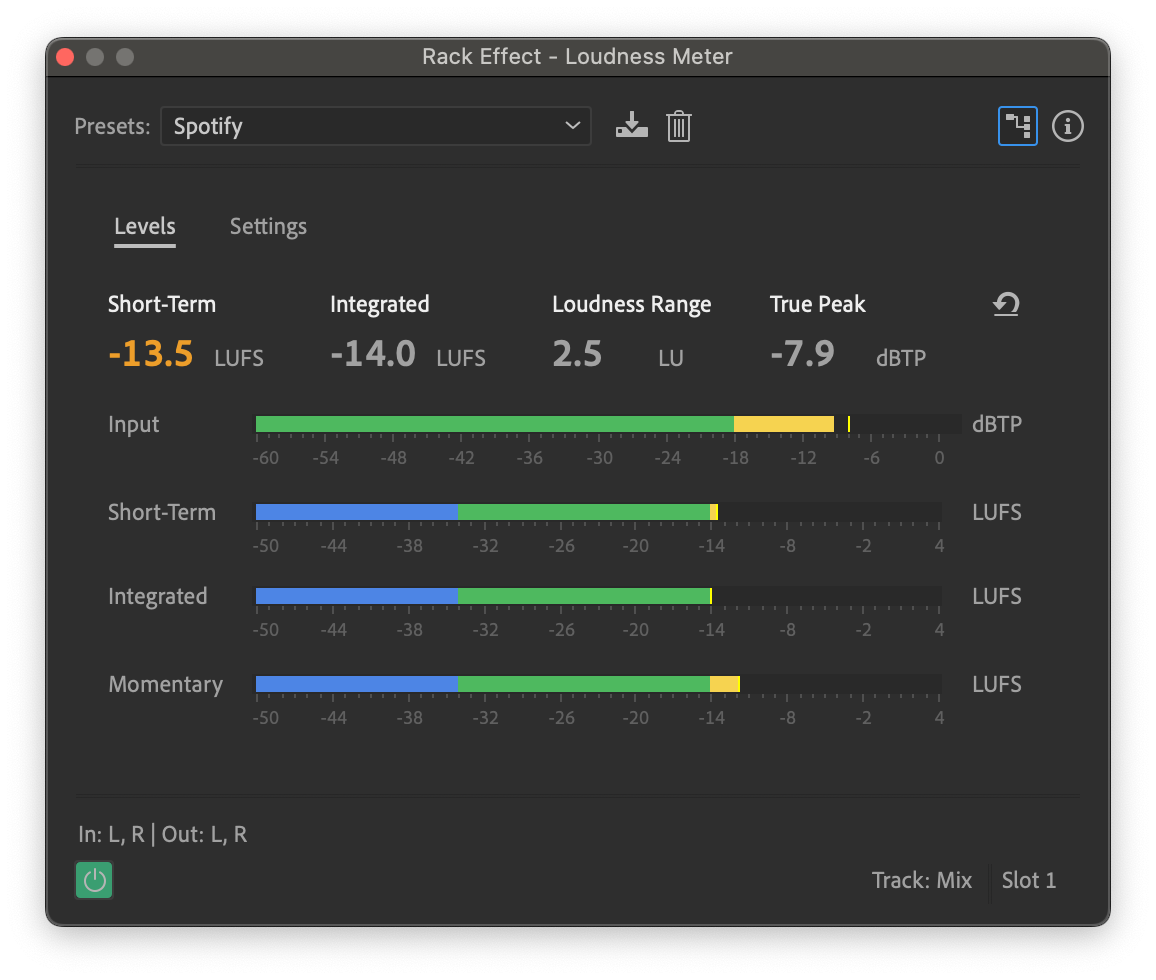Viewport: 1156px width, 980px height.
Task: Select the preset download icon
Action: click(631, 126)
